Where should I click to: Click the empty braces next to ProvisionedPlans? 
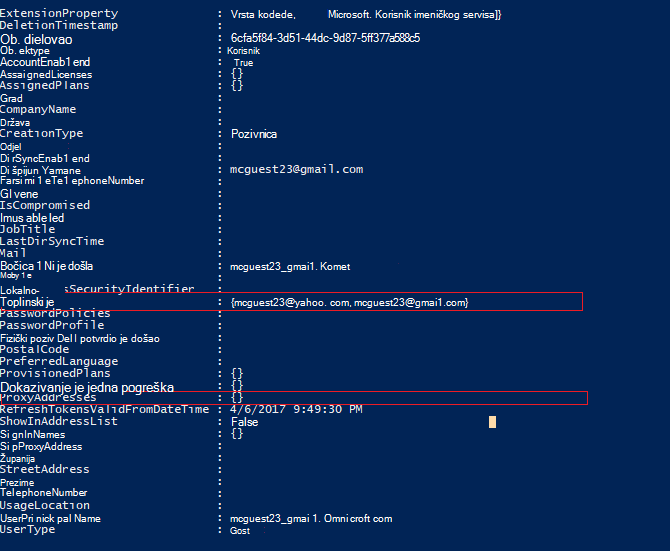237,373
